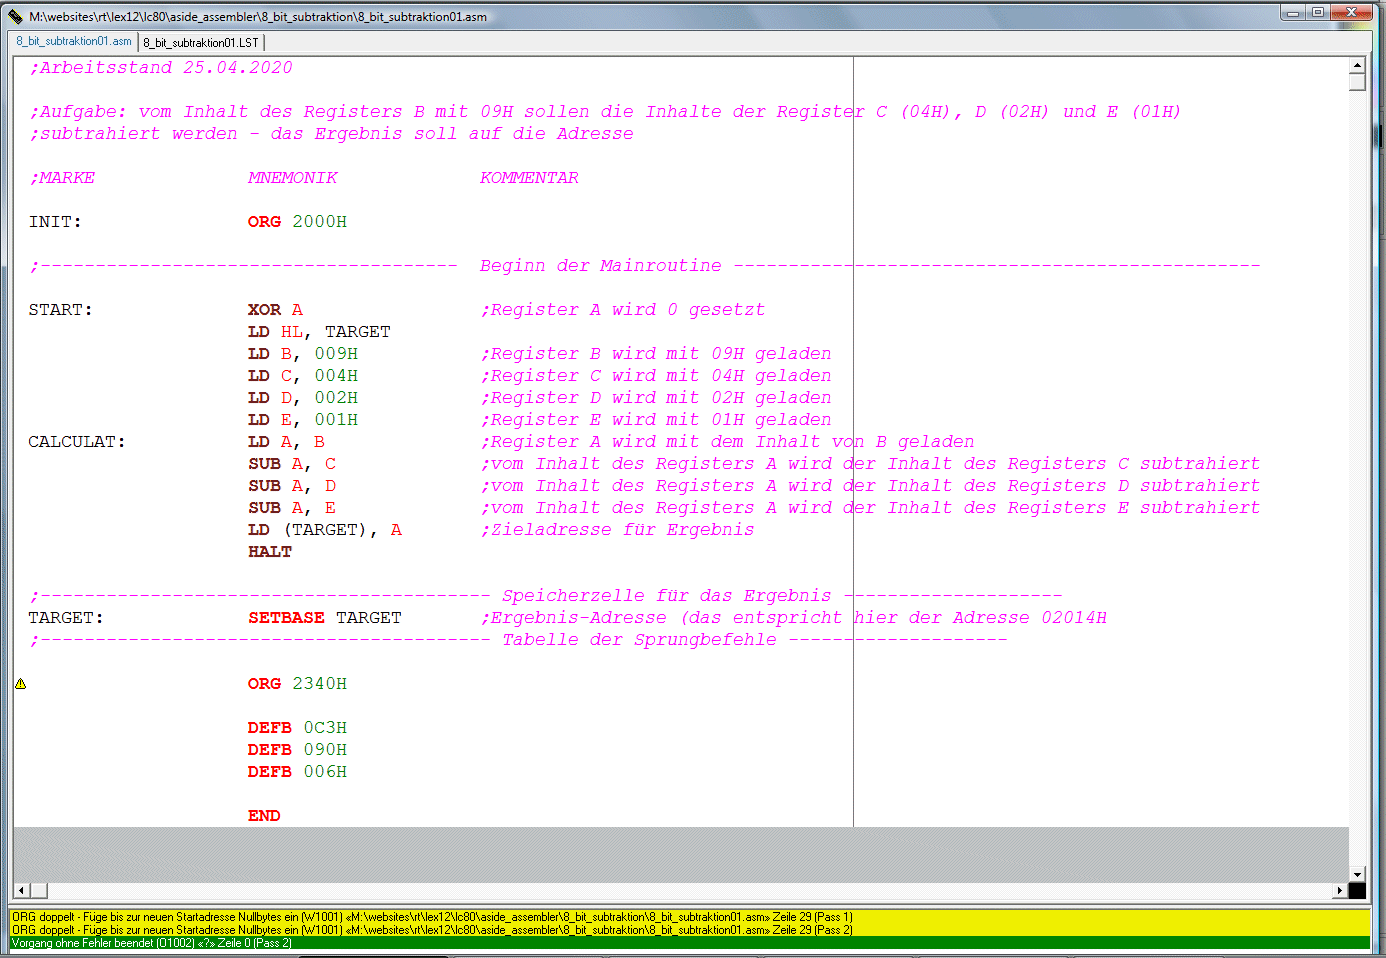Switch to the 8_bit_subtraktion01.LST tab
1386x958 pixels.
[200, 42]
